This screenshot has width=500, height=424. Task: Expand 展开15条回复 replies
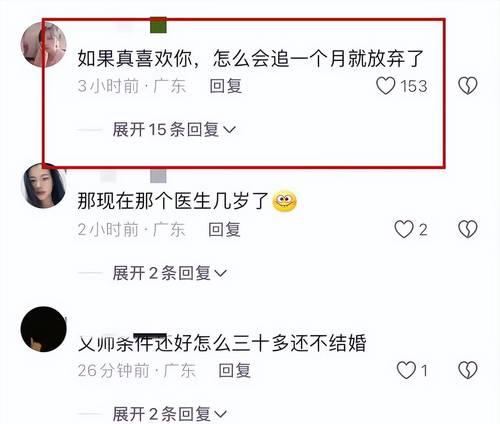pyautogui.click(x=174, y=129)
